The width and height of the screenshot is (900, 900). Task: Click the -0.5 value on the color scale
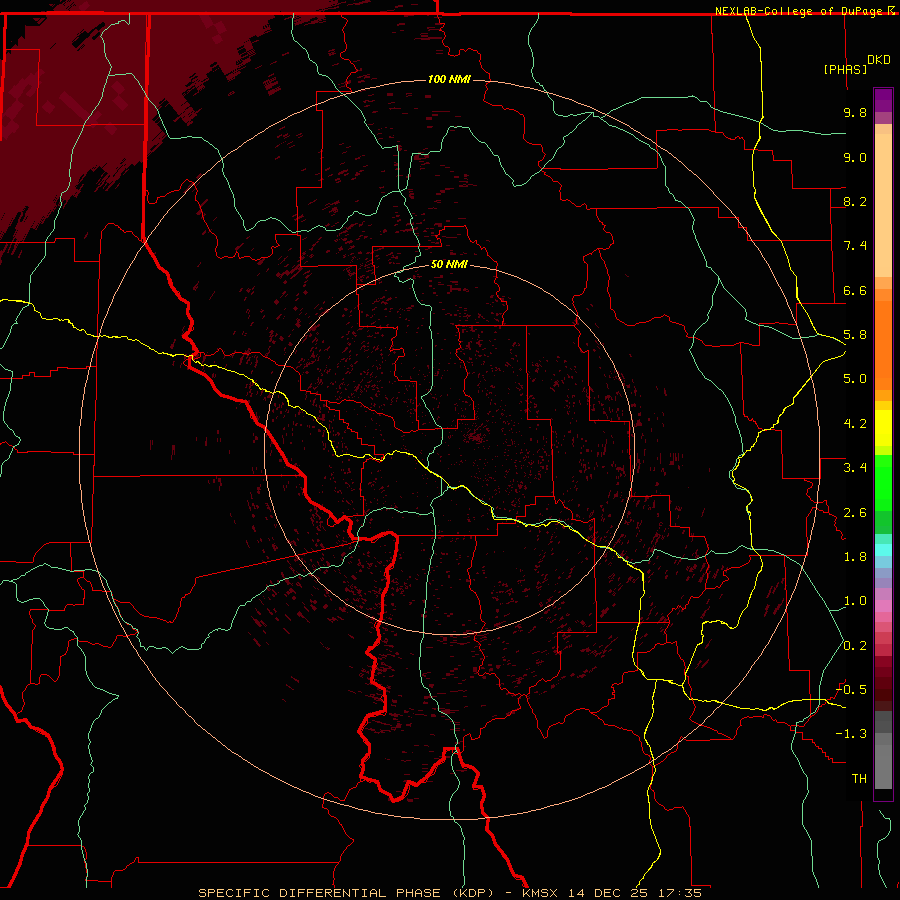[851, 690]
